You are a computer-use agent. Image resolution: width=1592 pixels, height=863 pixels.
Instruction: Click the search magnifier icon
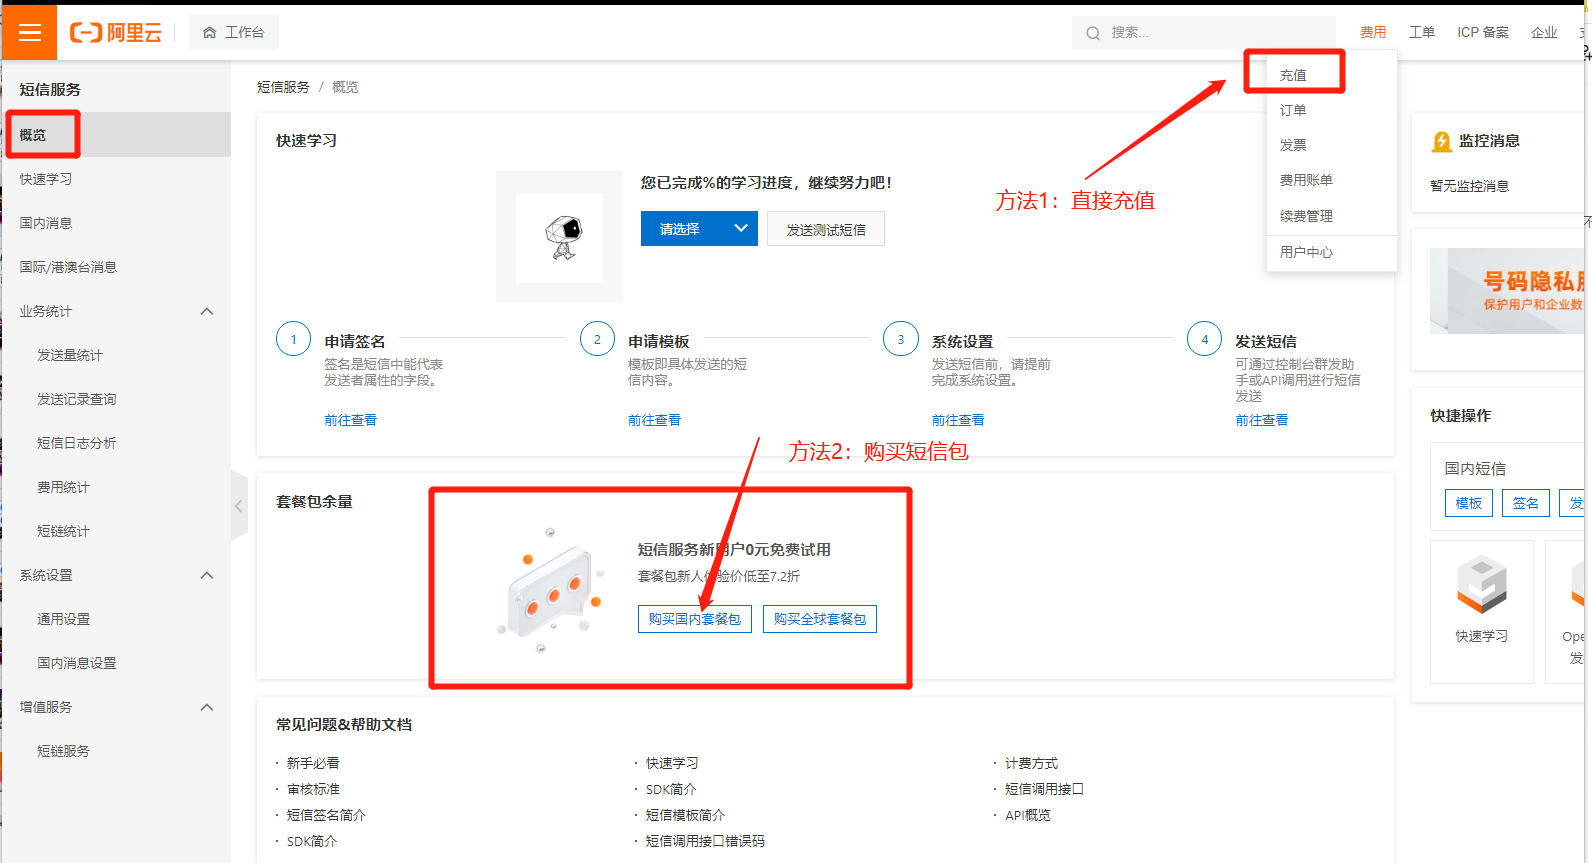click(x=1093, y=33)
